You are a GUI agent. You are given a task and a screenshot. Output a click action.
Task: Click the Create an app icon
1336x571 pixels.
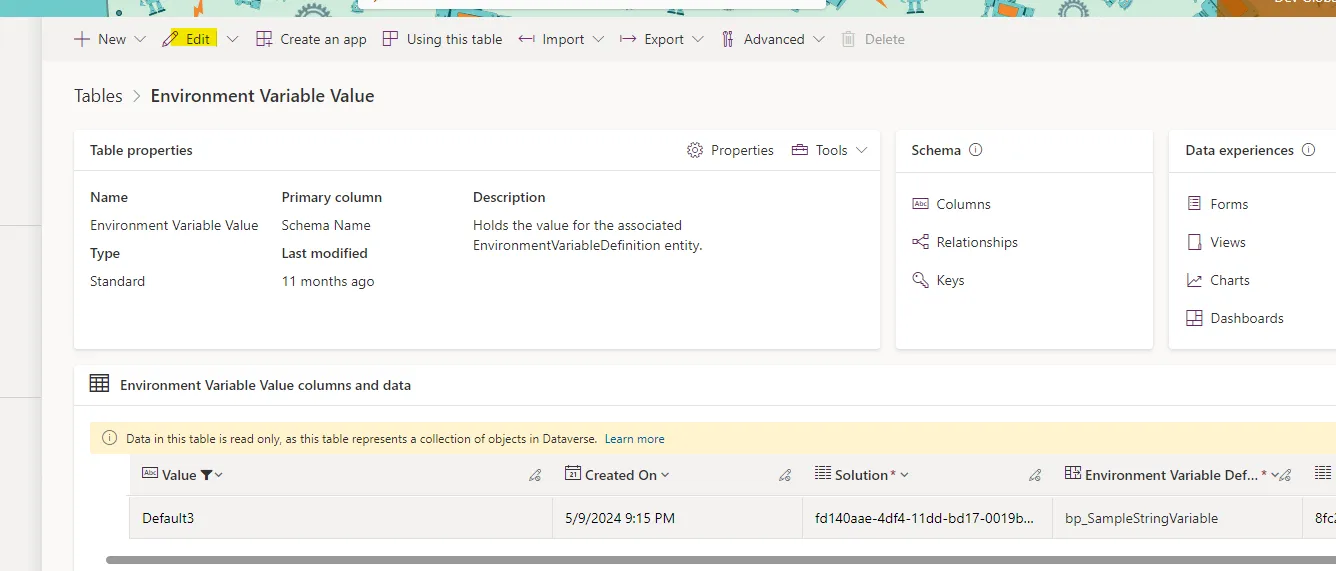pos(264,39)
